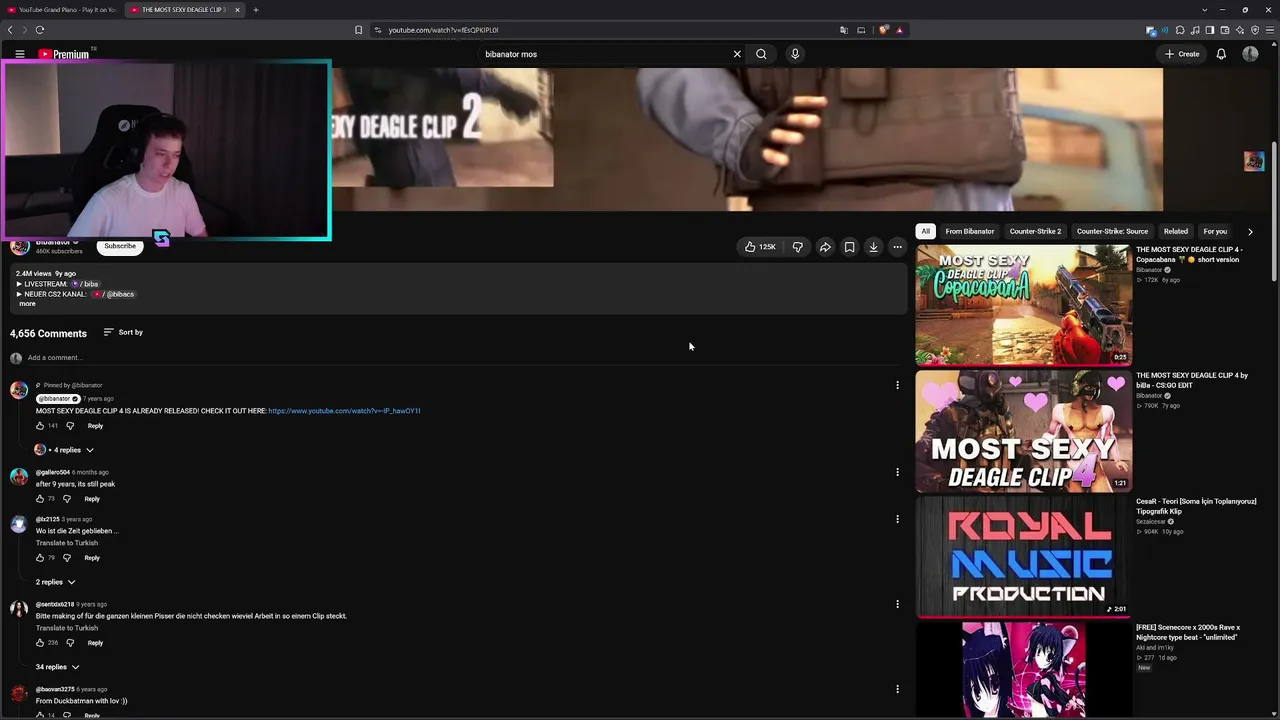Visit the @gallero504 commenter profile
The width and height of the screenshot is (1280, 720).
(x=53, y=472)
